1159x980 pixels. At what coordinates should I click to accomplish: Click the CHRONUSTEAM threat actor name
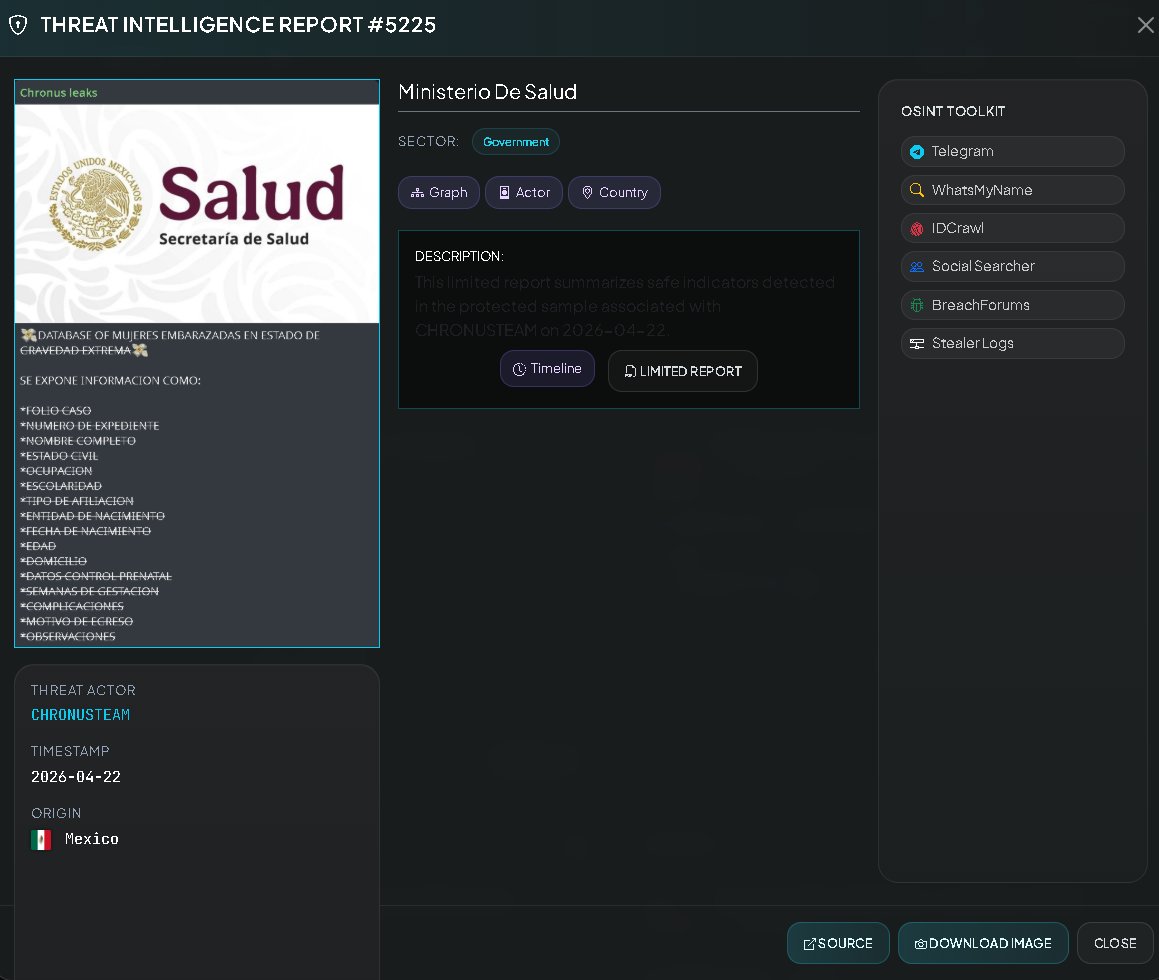click(x=81, y=715)
